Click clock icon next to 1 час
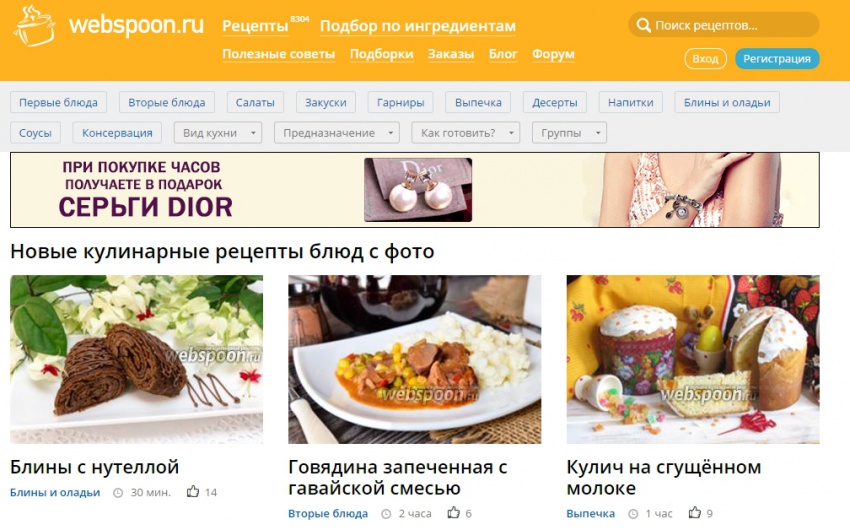This screenshot has height=530, width=850. [x=633, y=514]
